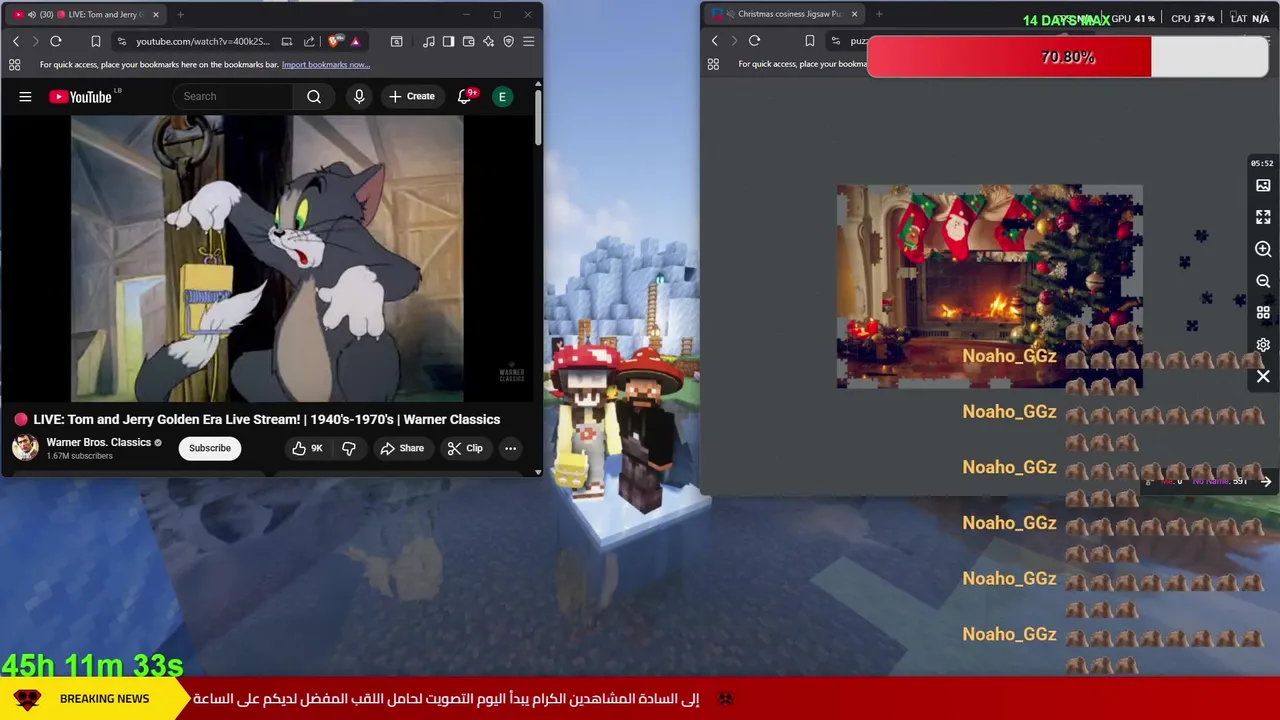Share the Tom and Jerry video

point(402,448)
